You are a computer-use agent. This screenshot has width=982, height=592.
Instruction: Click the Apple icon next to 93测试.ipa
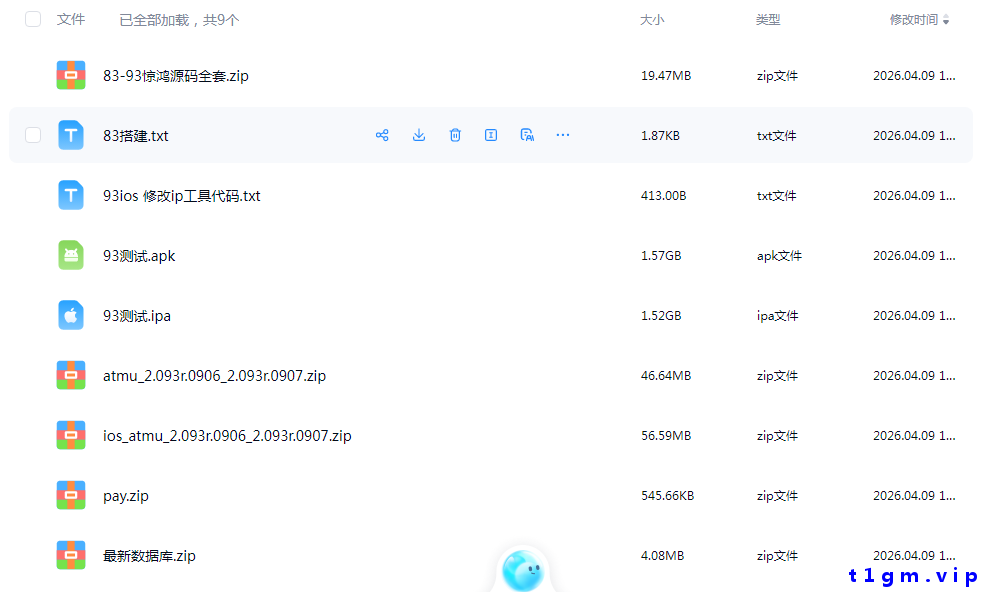(x=71, y=315)
